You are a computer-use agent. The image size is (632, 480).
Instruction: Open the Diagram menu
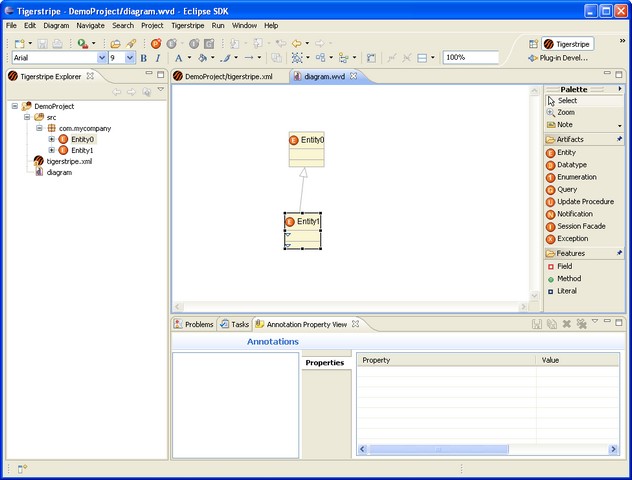coord(56,25)
